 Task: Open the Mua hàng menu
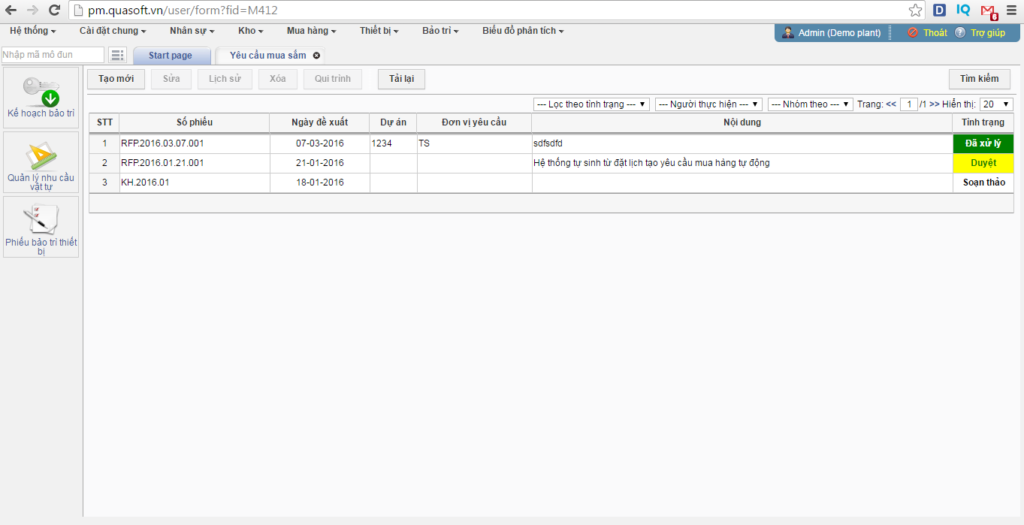click(x=312, y=31)
